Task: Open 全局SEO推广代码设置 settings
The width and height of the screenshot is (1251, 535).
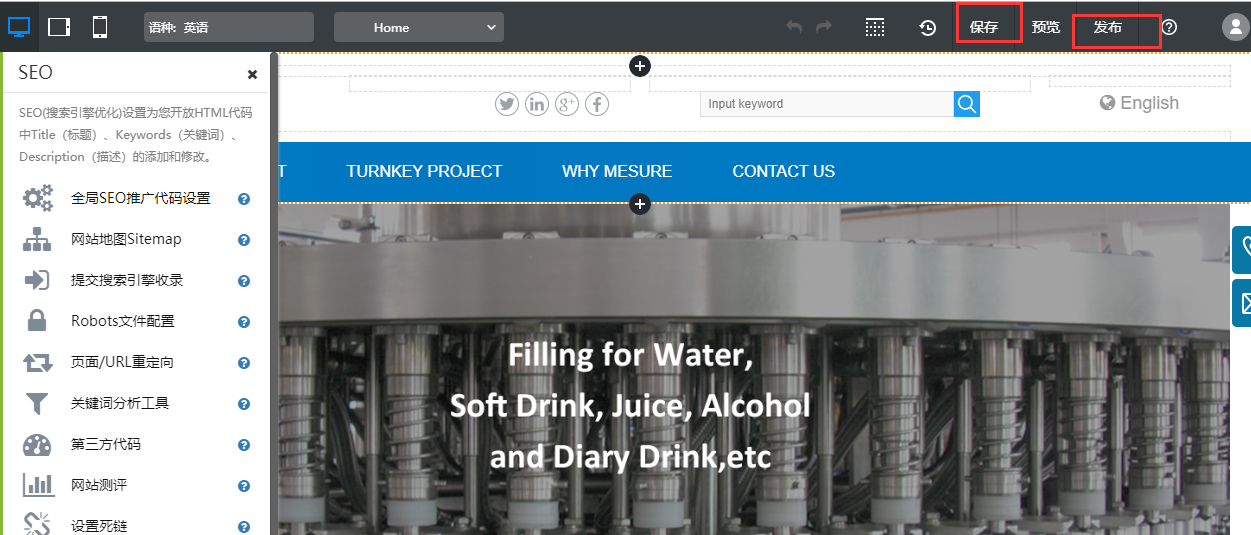Action: coord(140,198)
